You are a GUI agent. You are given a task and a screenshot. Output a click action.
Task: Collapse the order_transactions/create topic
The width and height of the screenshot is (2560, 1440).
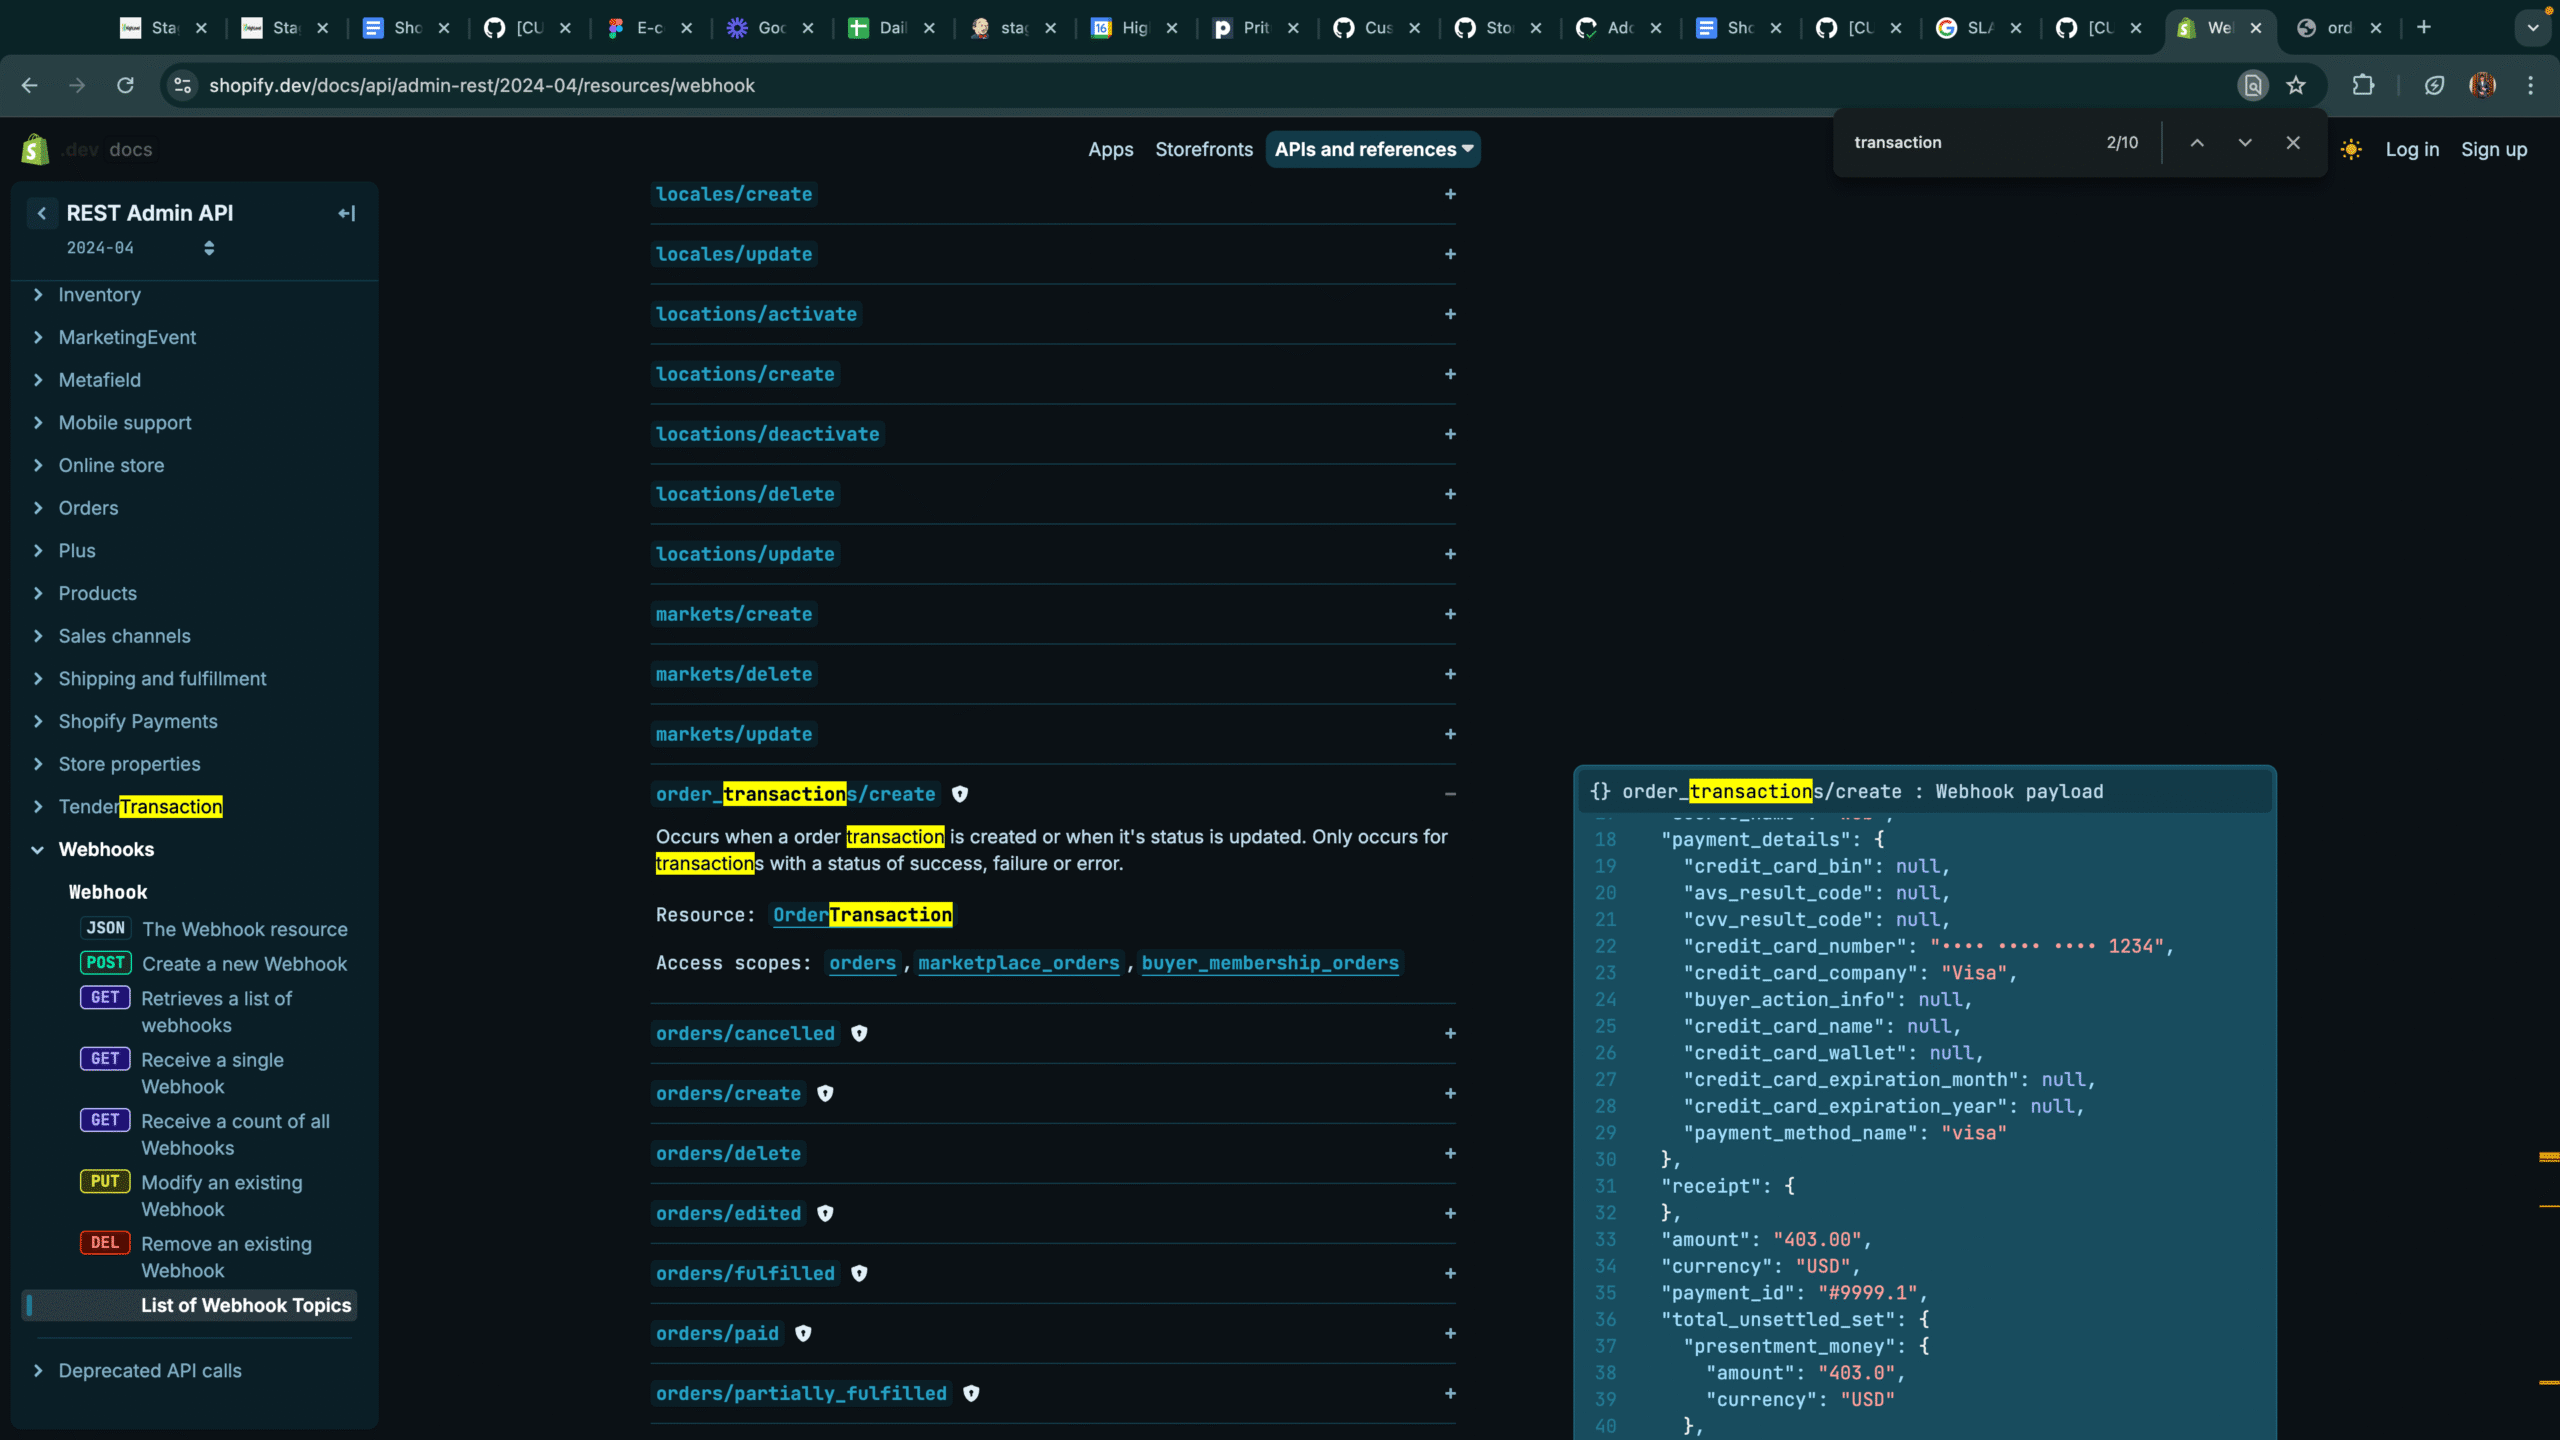1450,794
